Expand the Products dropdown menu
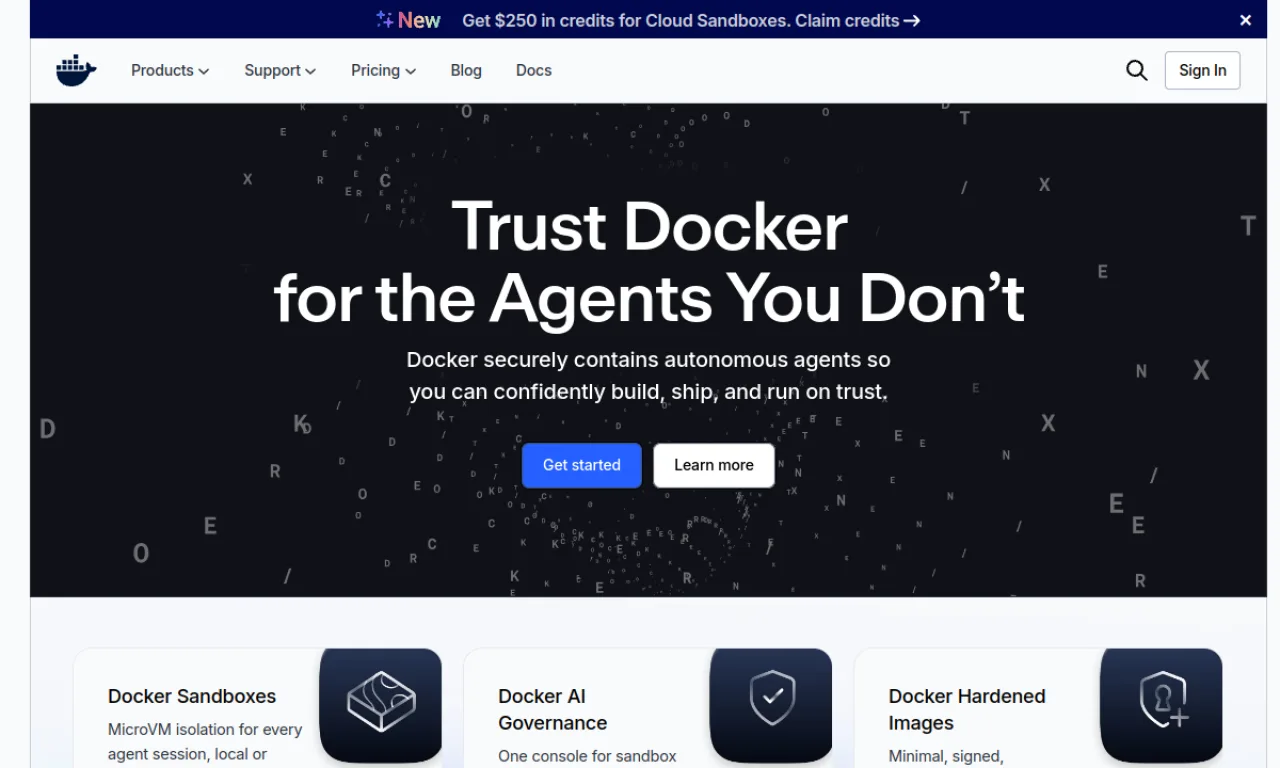The height and width of the screenshot is (768, 1280). [170, 70]
